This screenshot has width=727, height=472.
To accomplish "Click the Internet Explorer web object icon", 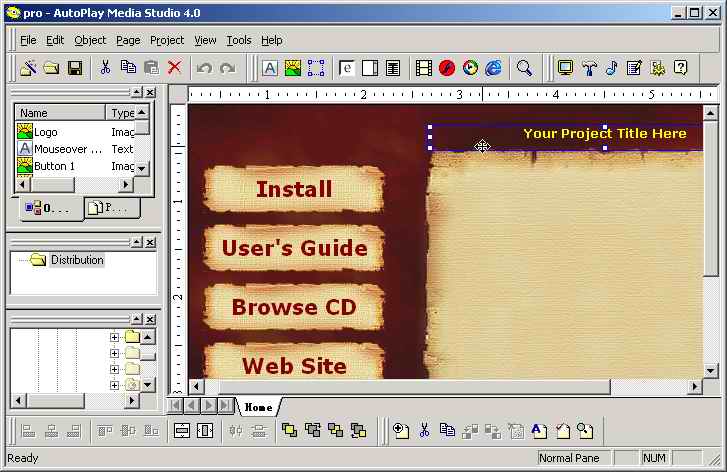I will pos(494,68).
